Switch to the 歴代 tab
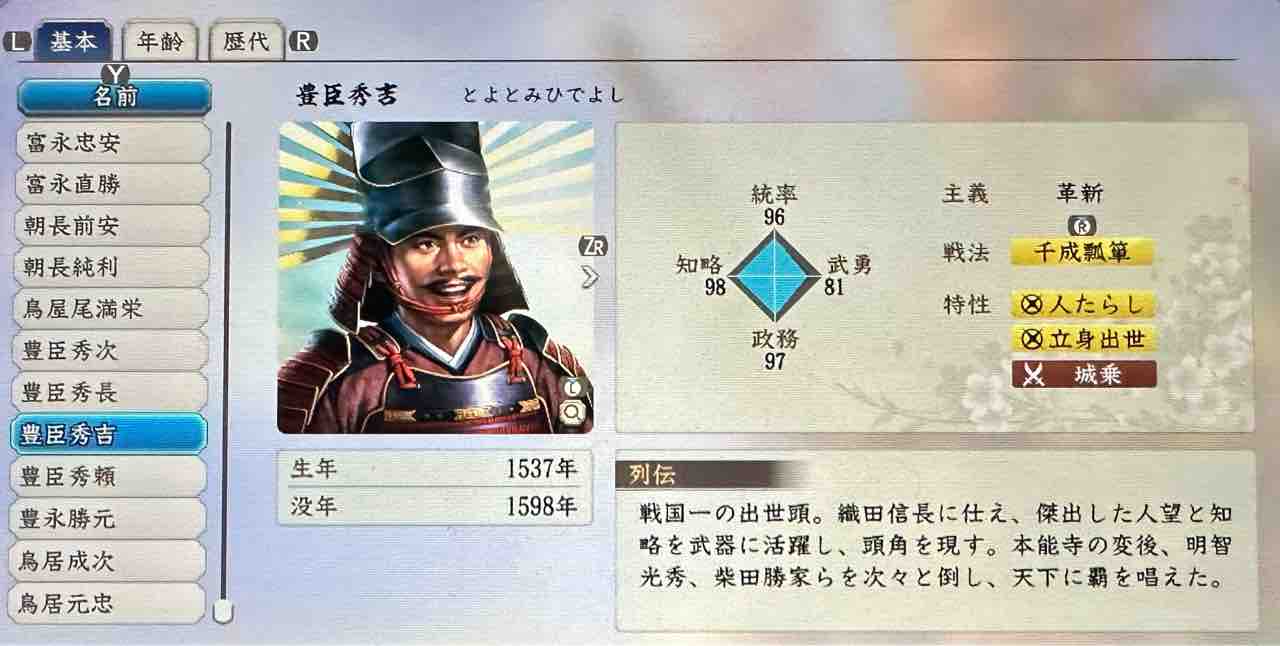 point(247,42)
